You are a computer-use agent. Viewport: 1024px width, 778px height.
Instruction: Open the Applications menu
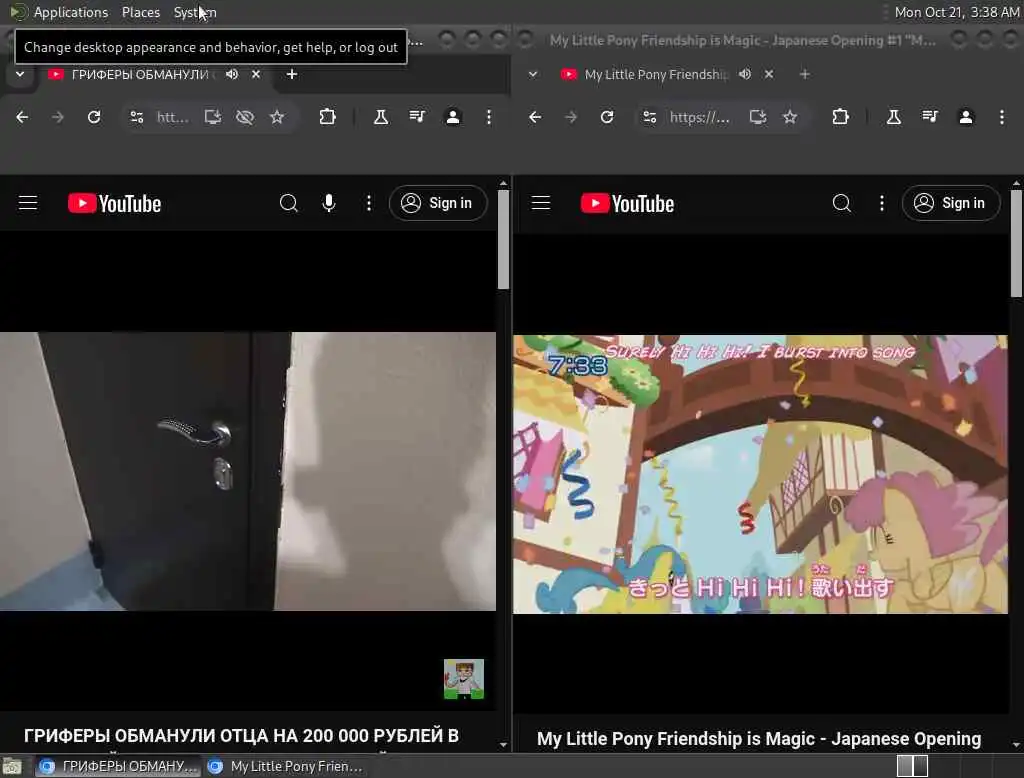[x=71, y=12]
